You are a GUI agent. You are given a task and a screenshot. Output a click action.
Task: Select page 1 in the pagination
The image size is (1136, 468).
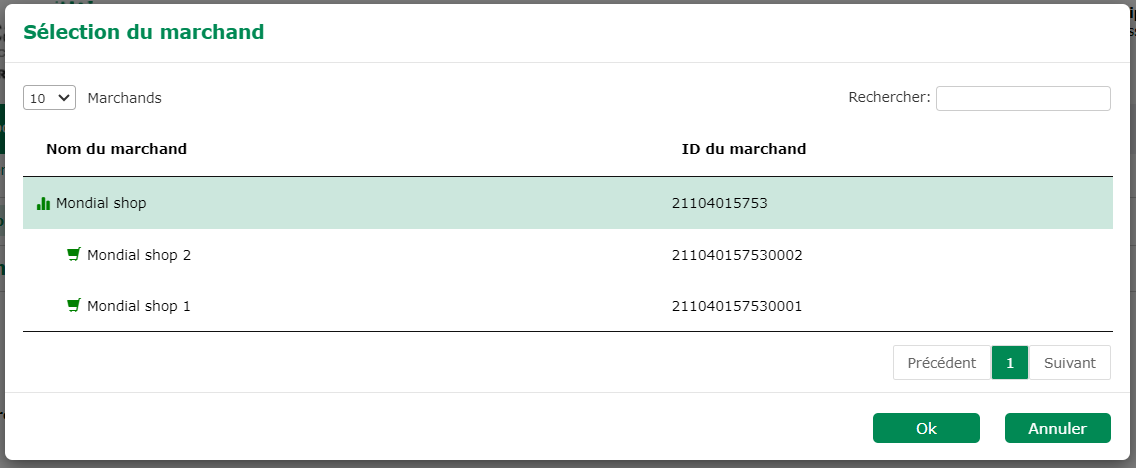pyautogui.click(x=1010, y=363)
